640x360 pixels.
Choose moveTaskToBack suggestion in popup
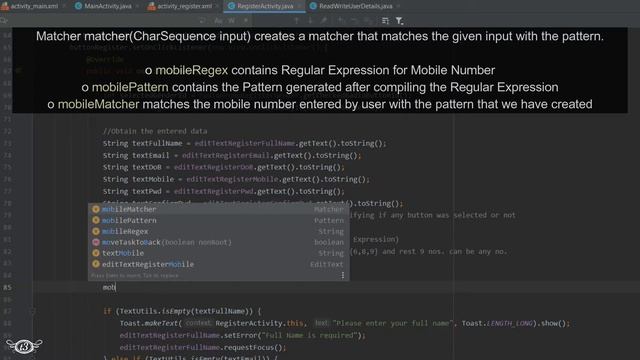point(218,242)
